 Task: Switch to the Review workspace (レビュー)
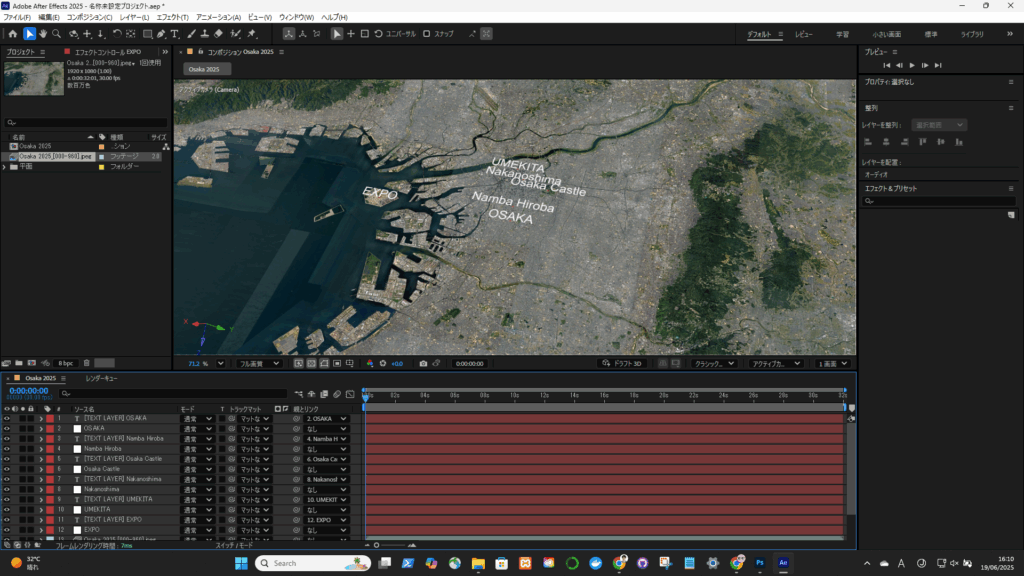[804, 34]
